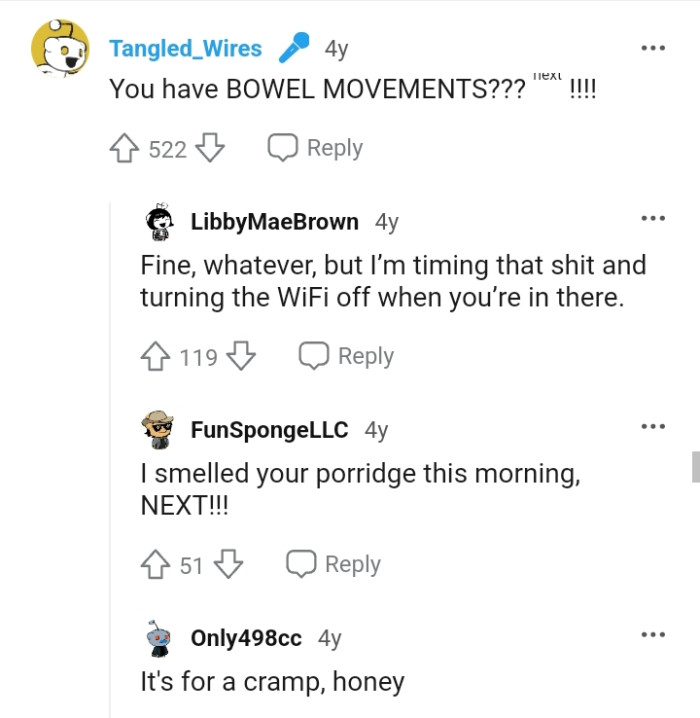This screenshot has width=700, height=718.
Task: Upvote FunSpongeLLC's porridge comment
Action: point(155,565)
